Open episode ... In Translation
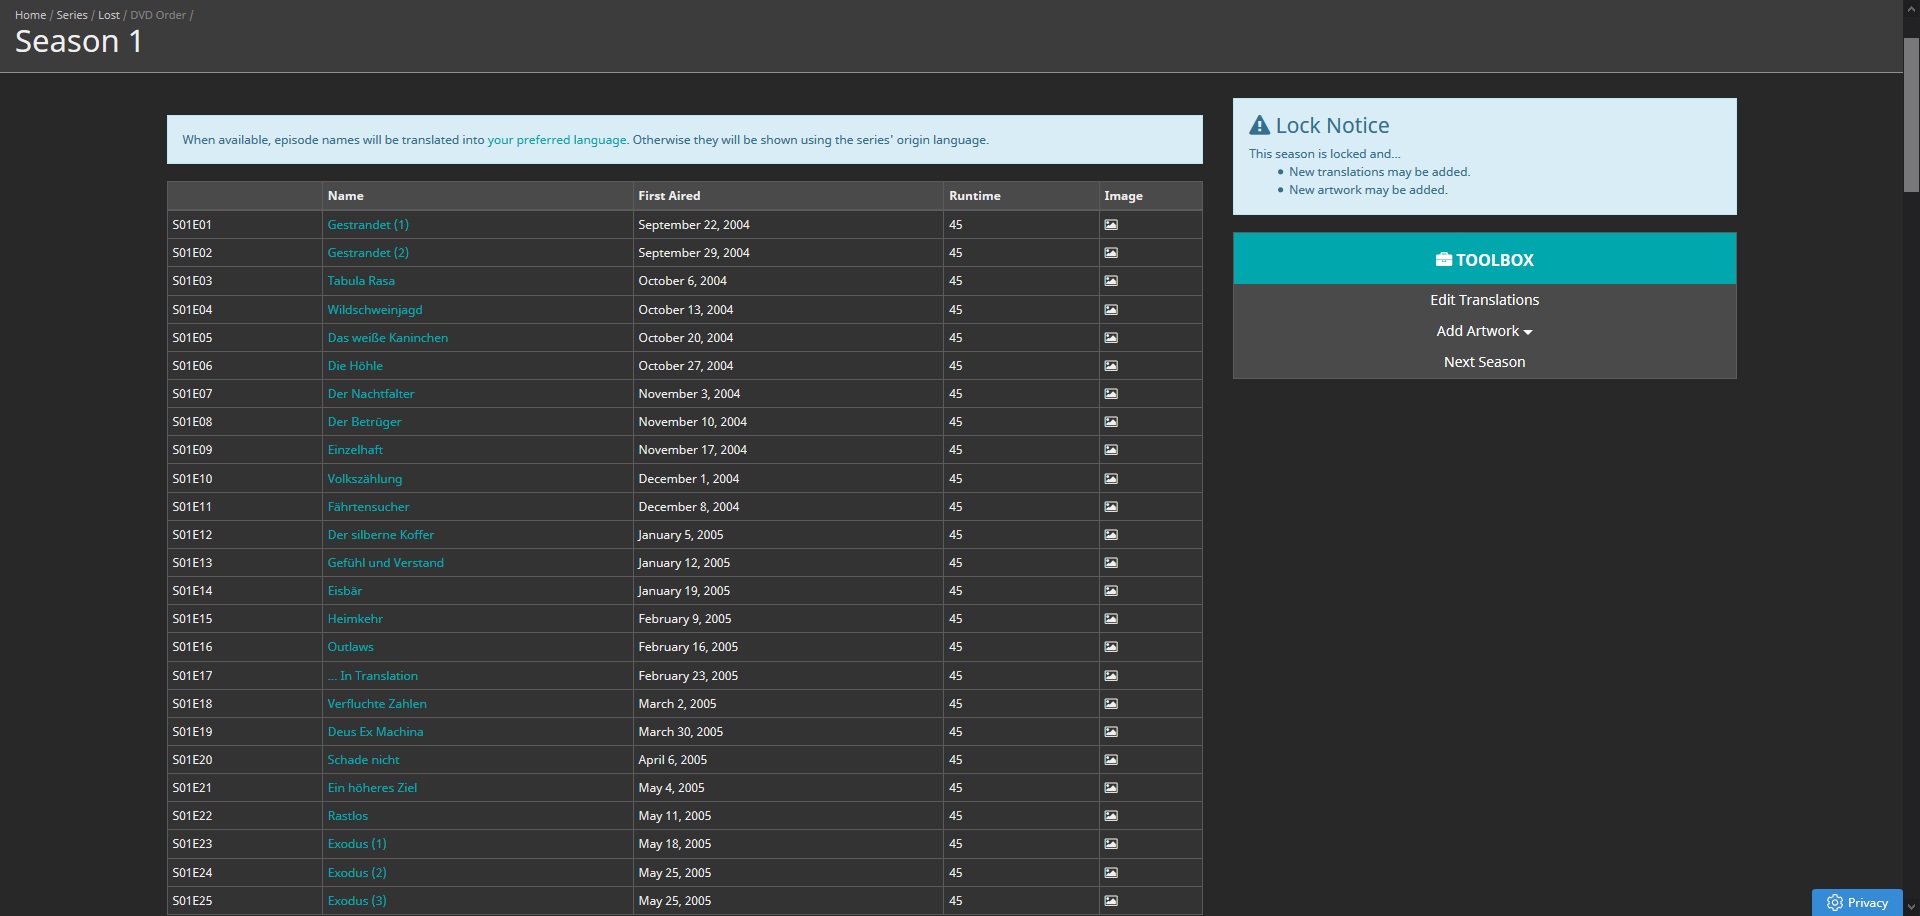1920x916 pixels. (x=373, y=676)
